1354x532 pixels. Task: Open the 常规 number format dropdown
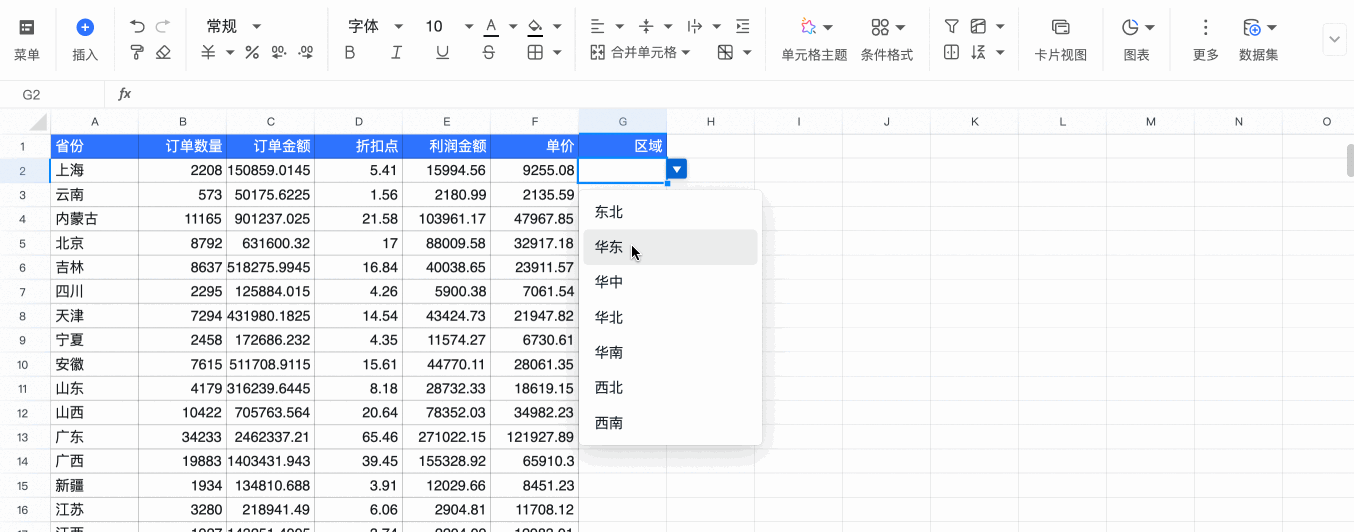233,26
